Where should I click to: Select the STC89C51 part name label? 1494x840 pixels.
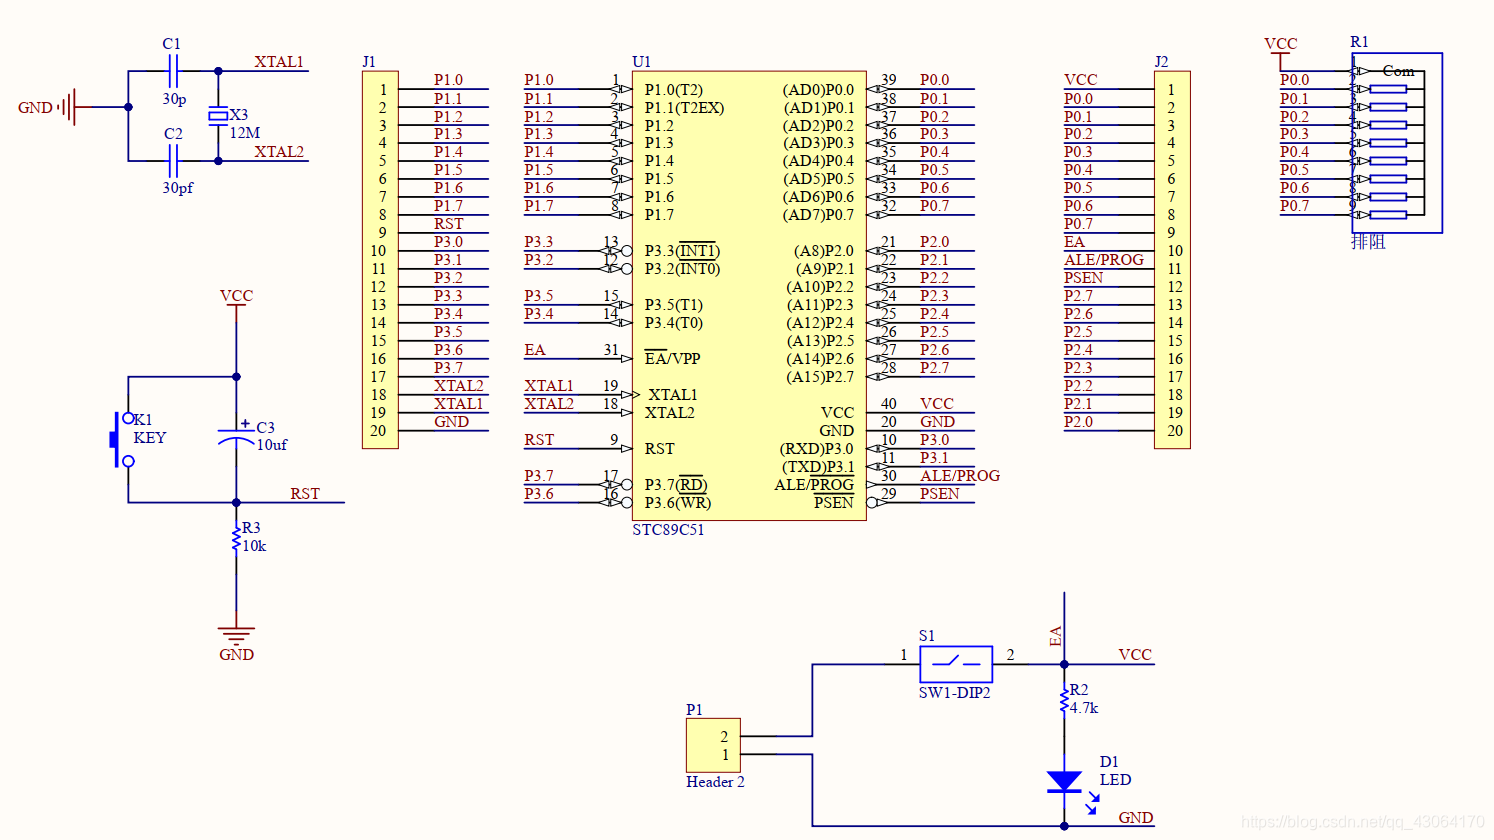[x=668, y=530]
